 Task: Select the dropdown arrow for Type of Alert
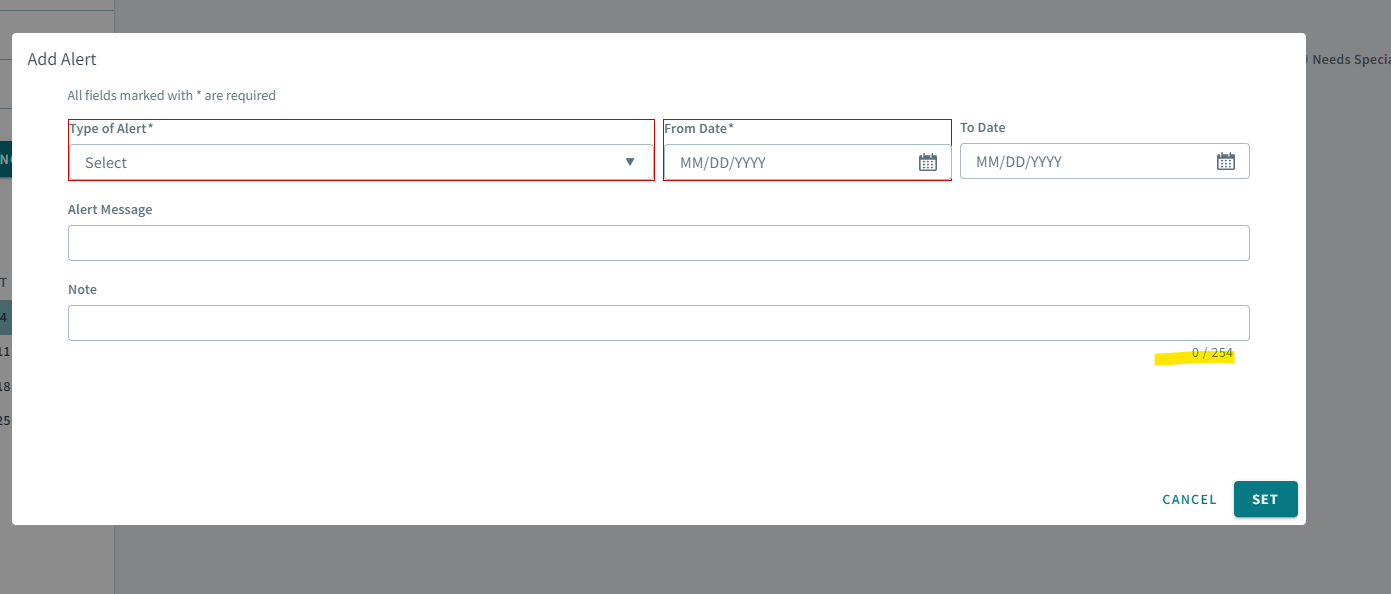click(x=630, y=161)
